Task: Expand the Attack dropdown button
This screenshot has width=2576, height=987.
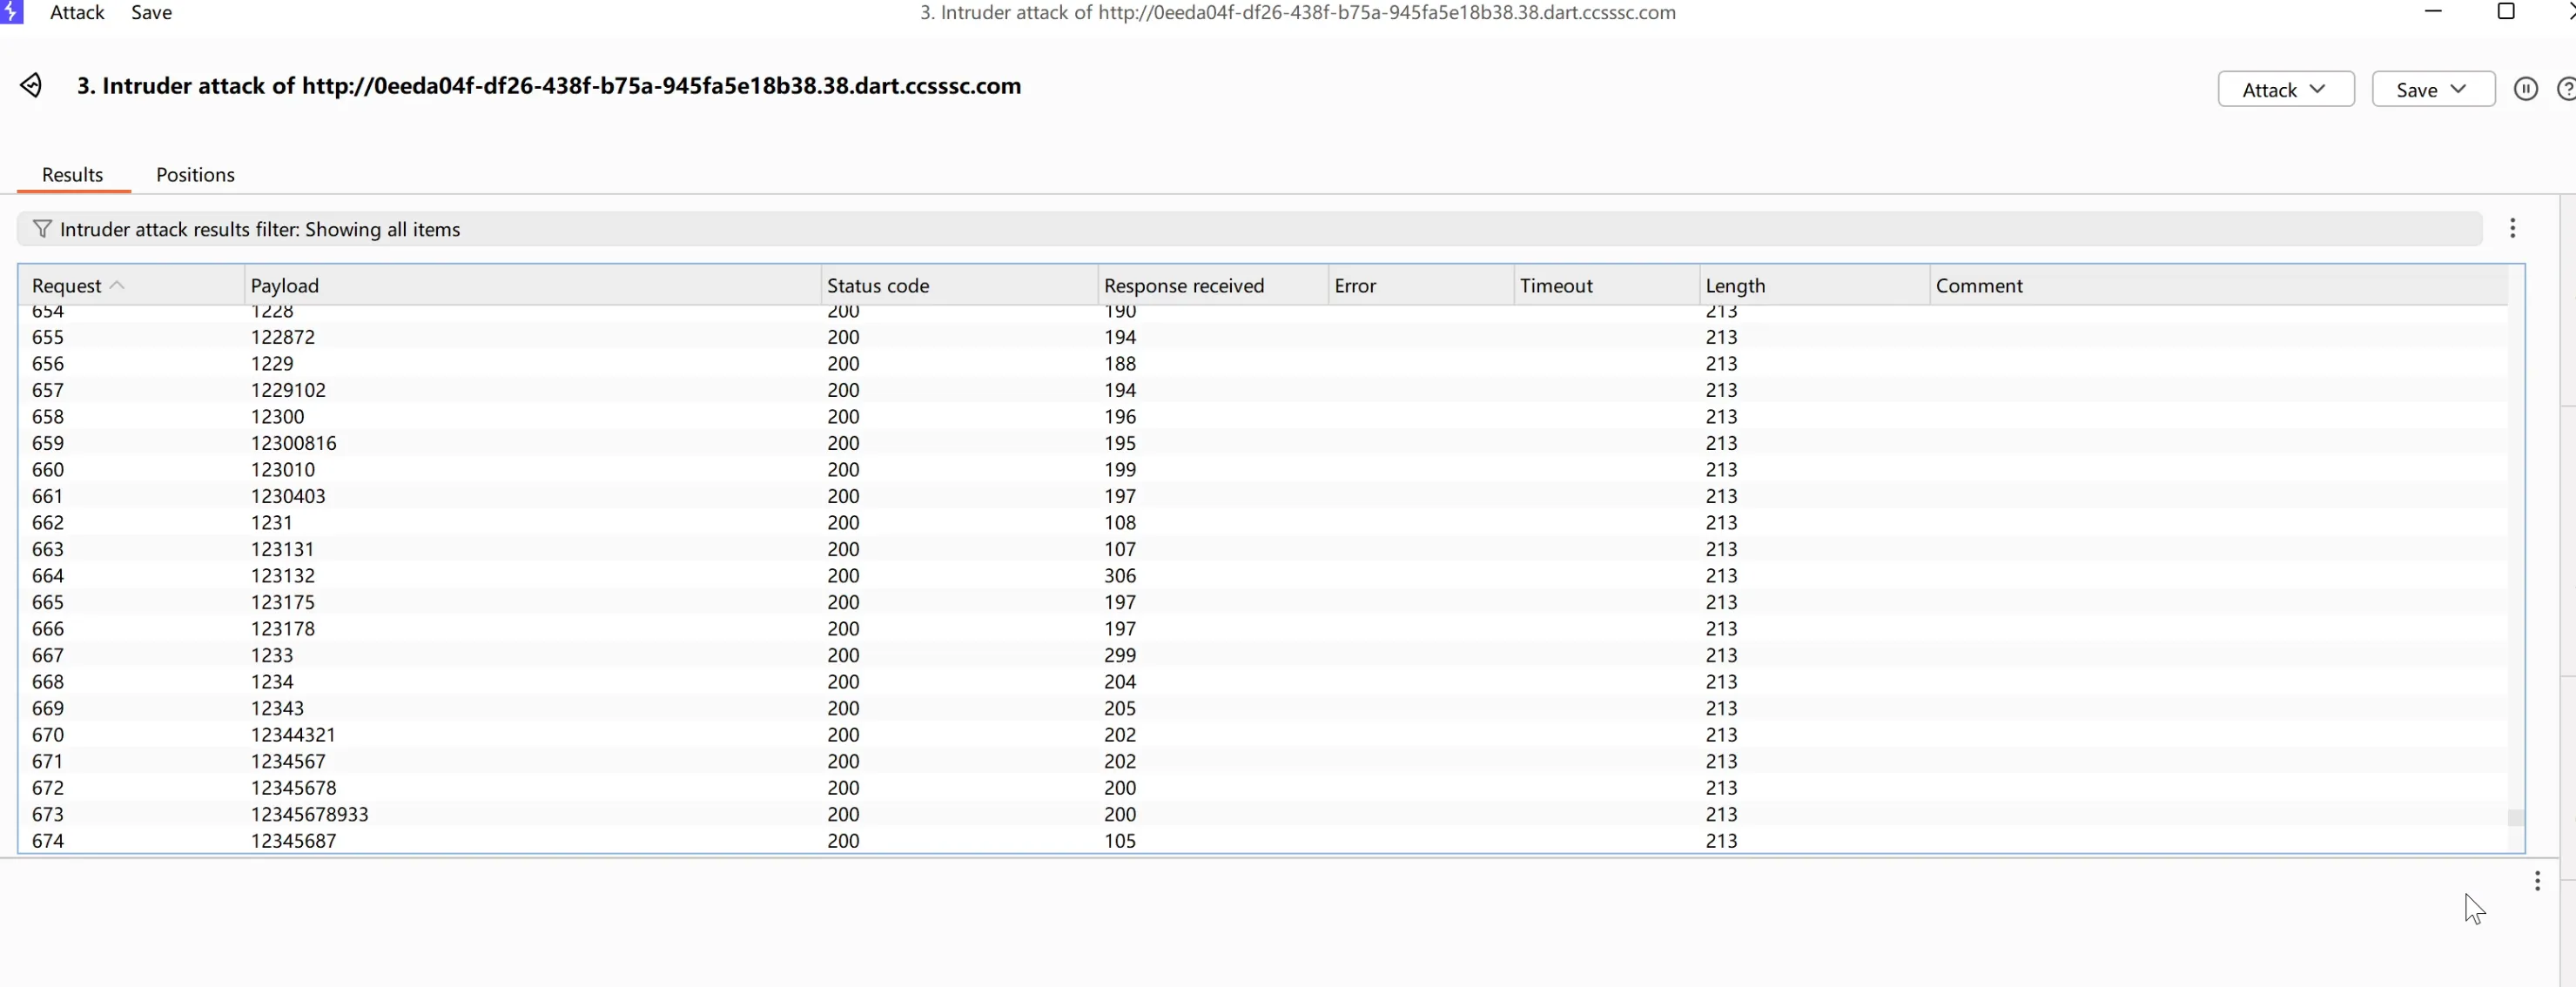Action: (x=2285, y=89)
